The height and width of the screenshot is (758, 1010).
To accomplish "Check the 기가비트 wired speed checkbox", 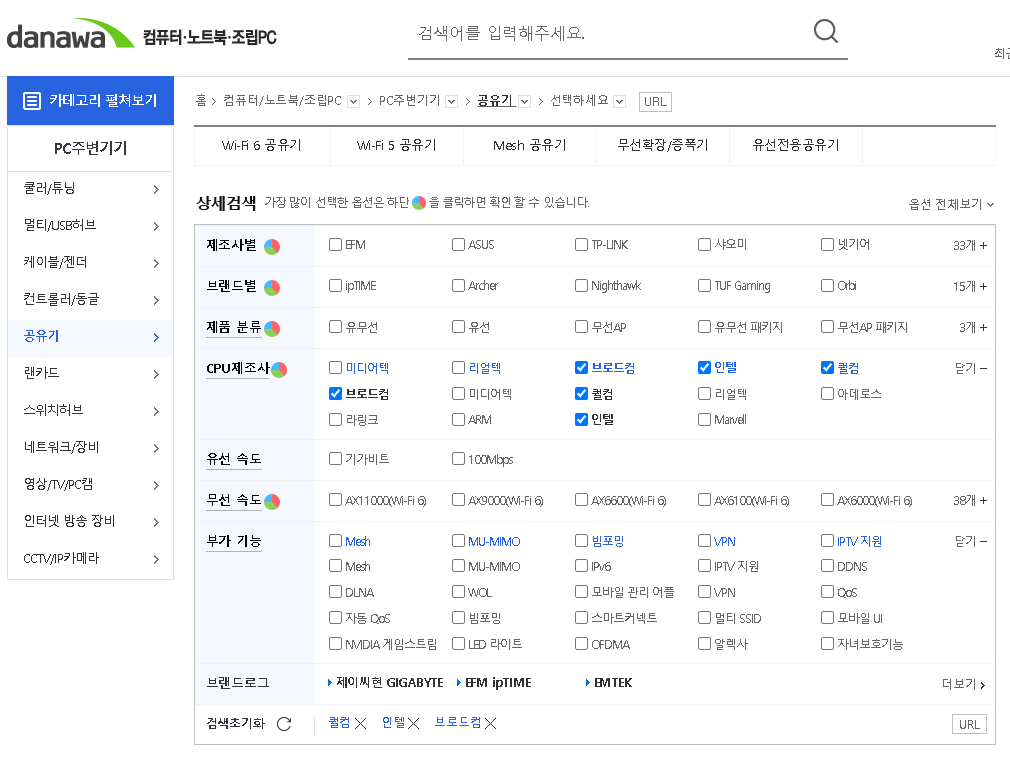I will (335, 459).
